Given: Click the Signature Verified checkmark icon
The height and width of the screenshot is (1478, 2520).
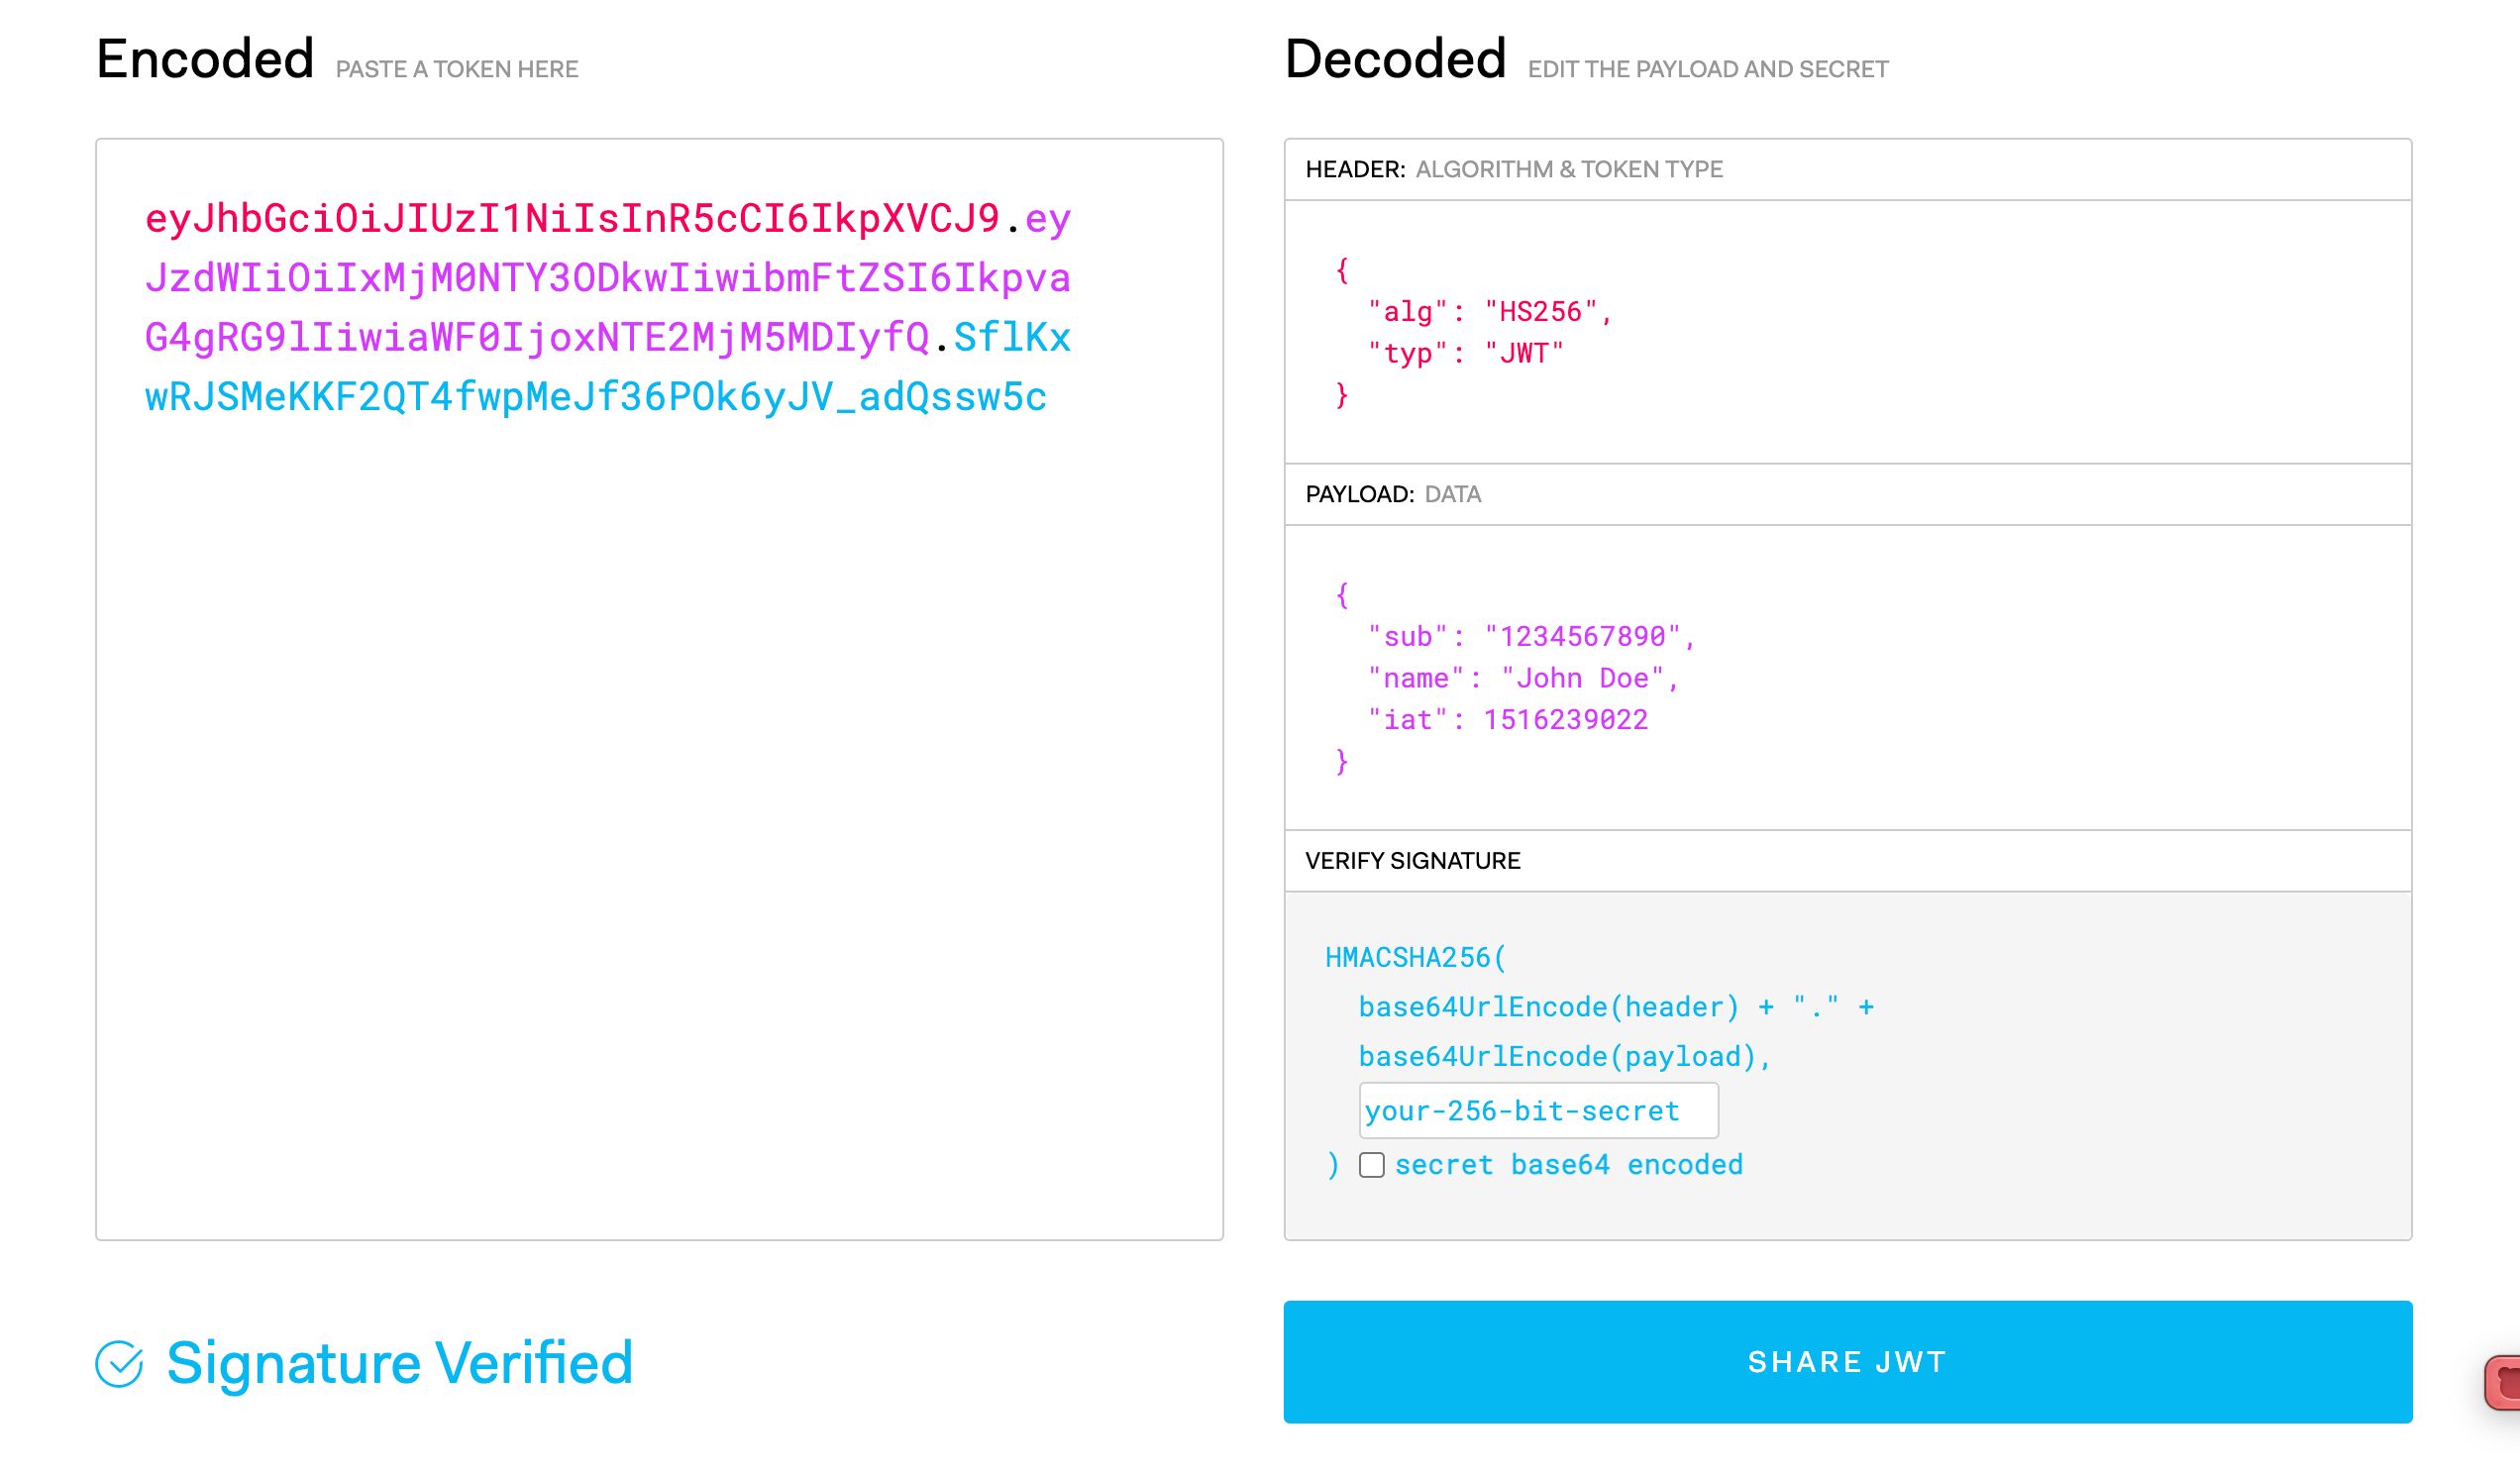Looking at the screenshot, I should click(119, 1364).
